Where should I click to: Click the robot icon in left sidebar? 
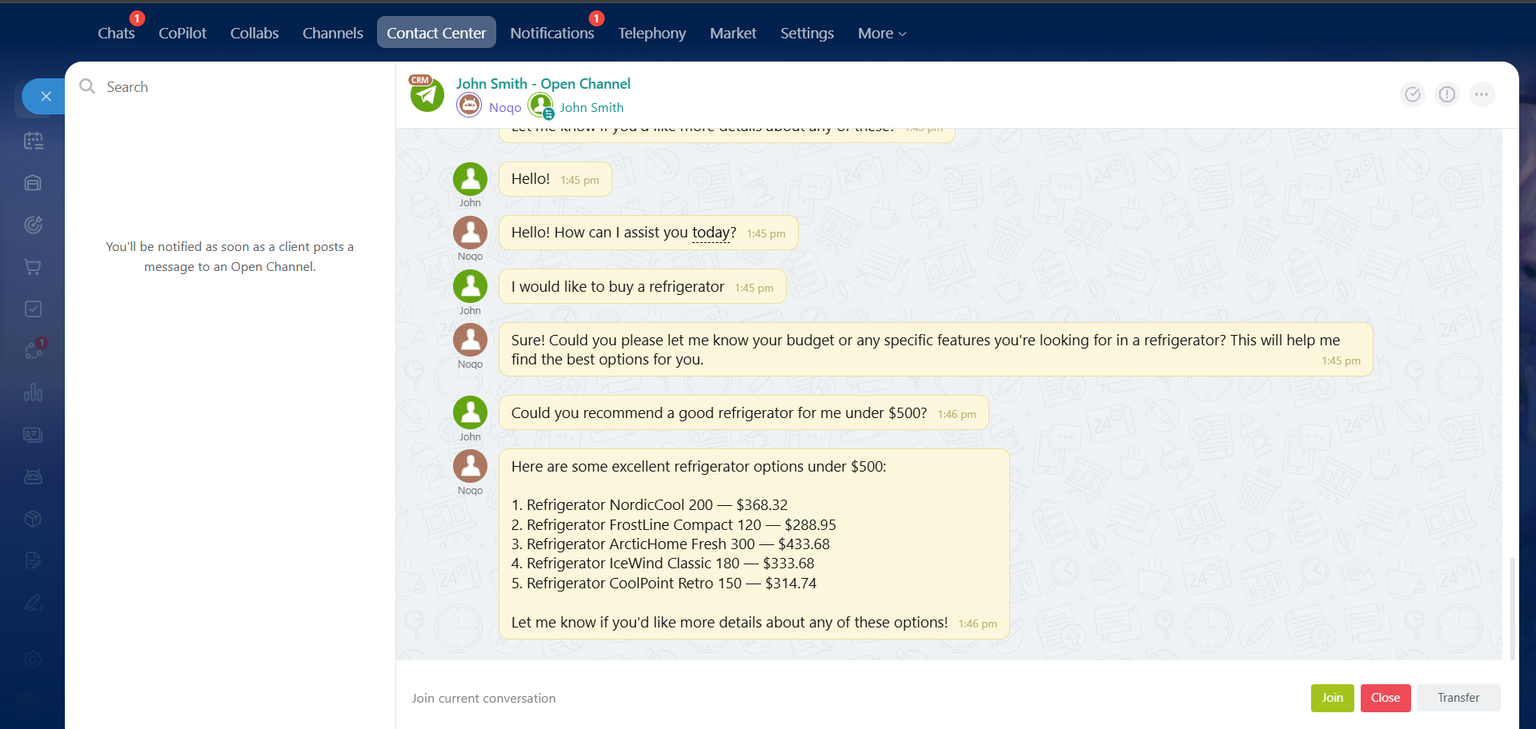point(33,476)
